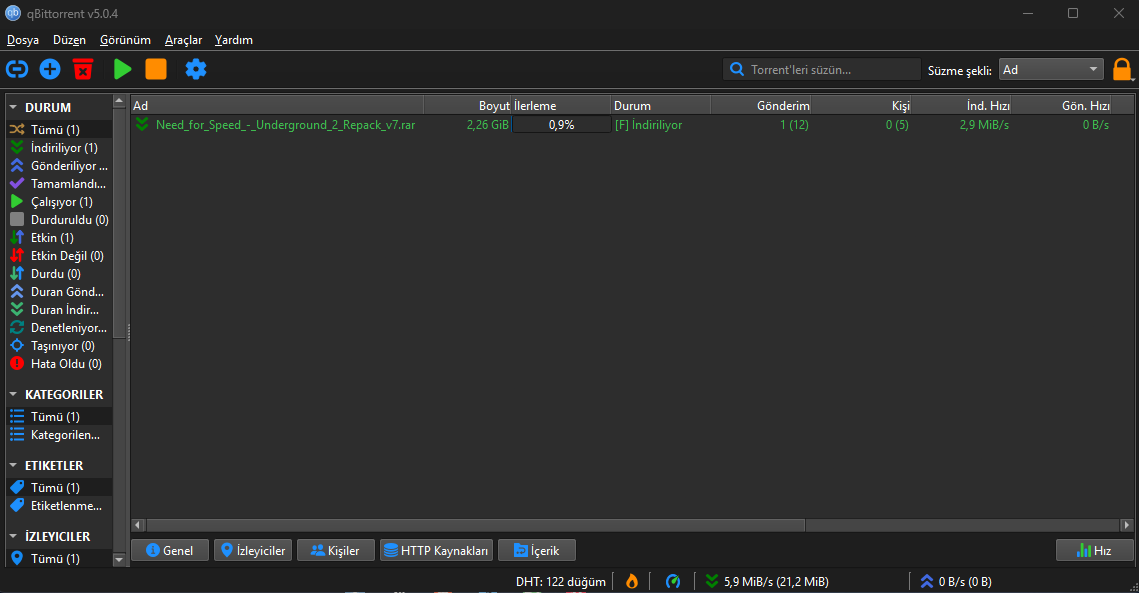Select the Hata Oldu (0) filter
This screenshot has height=593, width=1139.
click(60, 363)
